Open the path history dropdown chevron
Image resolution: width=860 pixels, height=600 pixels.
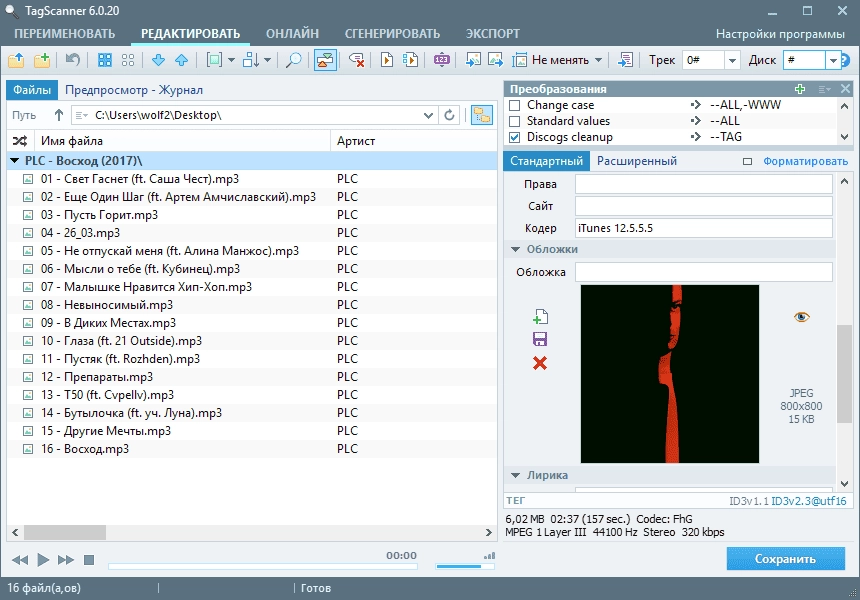(x=428, y=115)
